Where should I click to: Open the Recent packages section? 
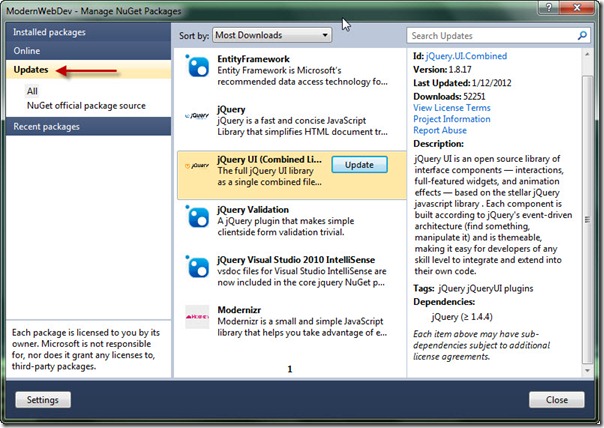pyautogui.click(x=47, y=127)
